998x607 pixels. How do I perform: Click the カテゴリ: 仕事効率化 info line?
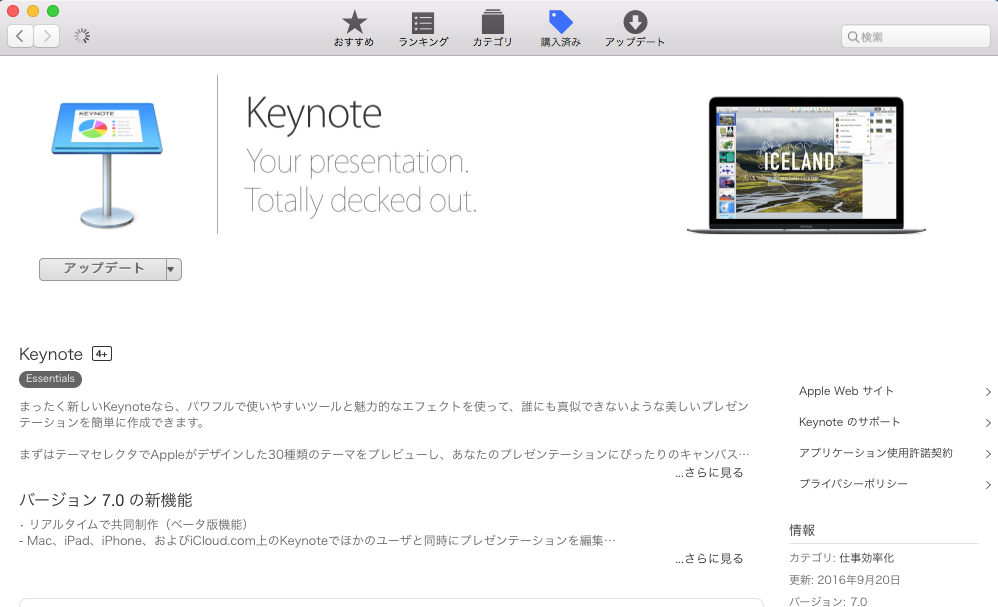[x=841, y=558]
